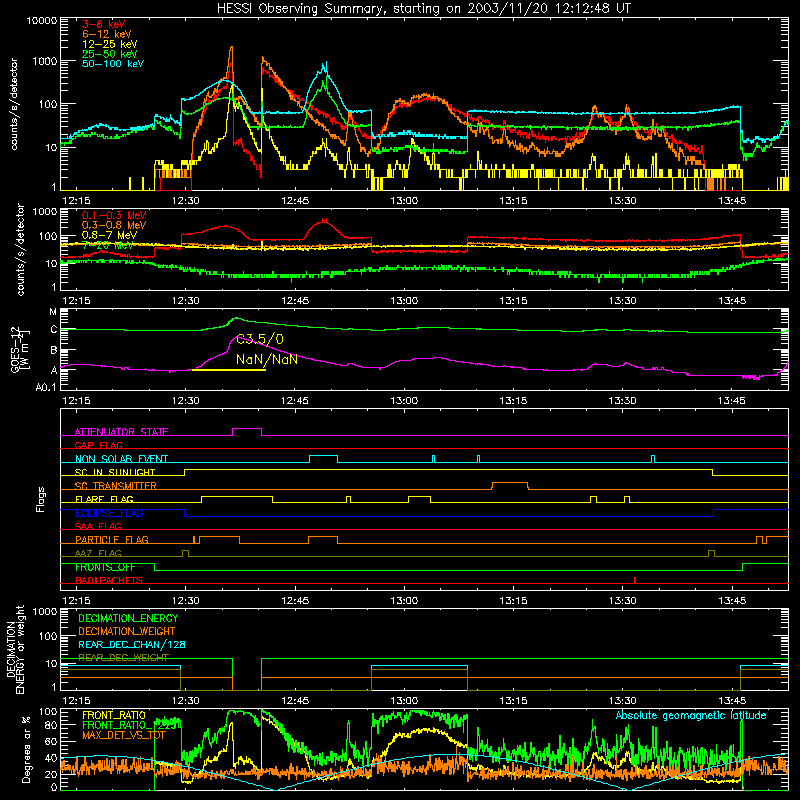800x800 pixels.
Task: Click the counts/s/detector axis title of top panel
Action: pos(14,104)
